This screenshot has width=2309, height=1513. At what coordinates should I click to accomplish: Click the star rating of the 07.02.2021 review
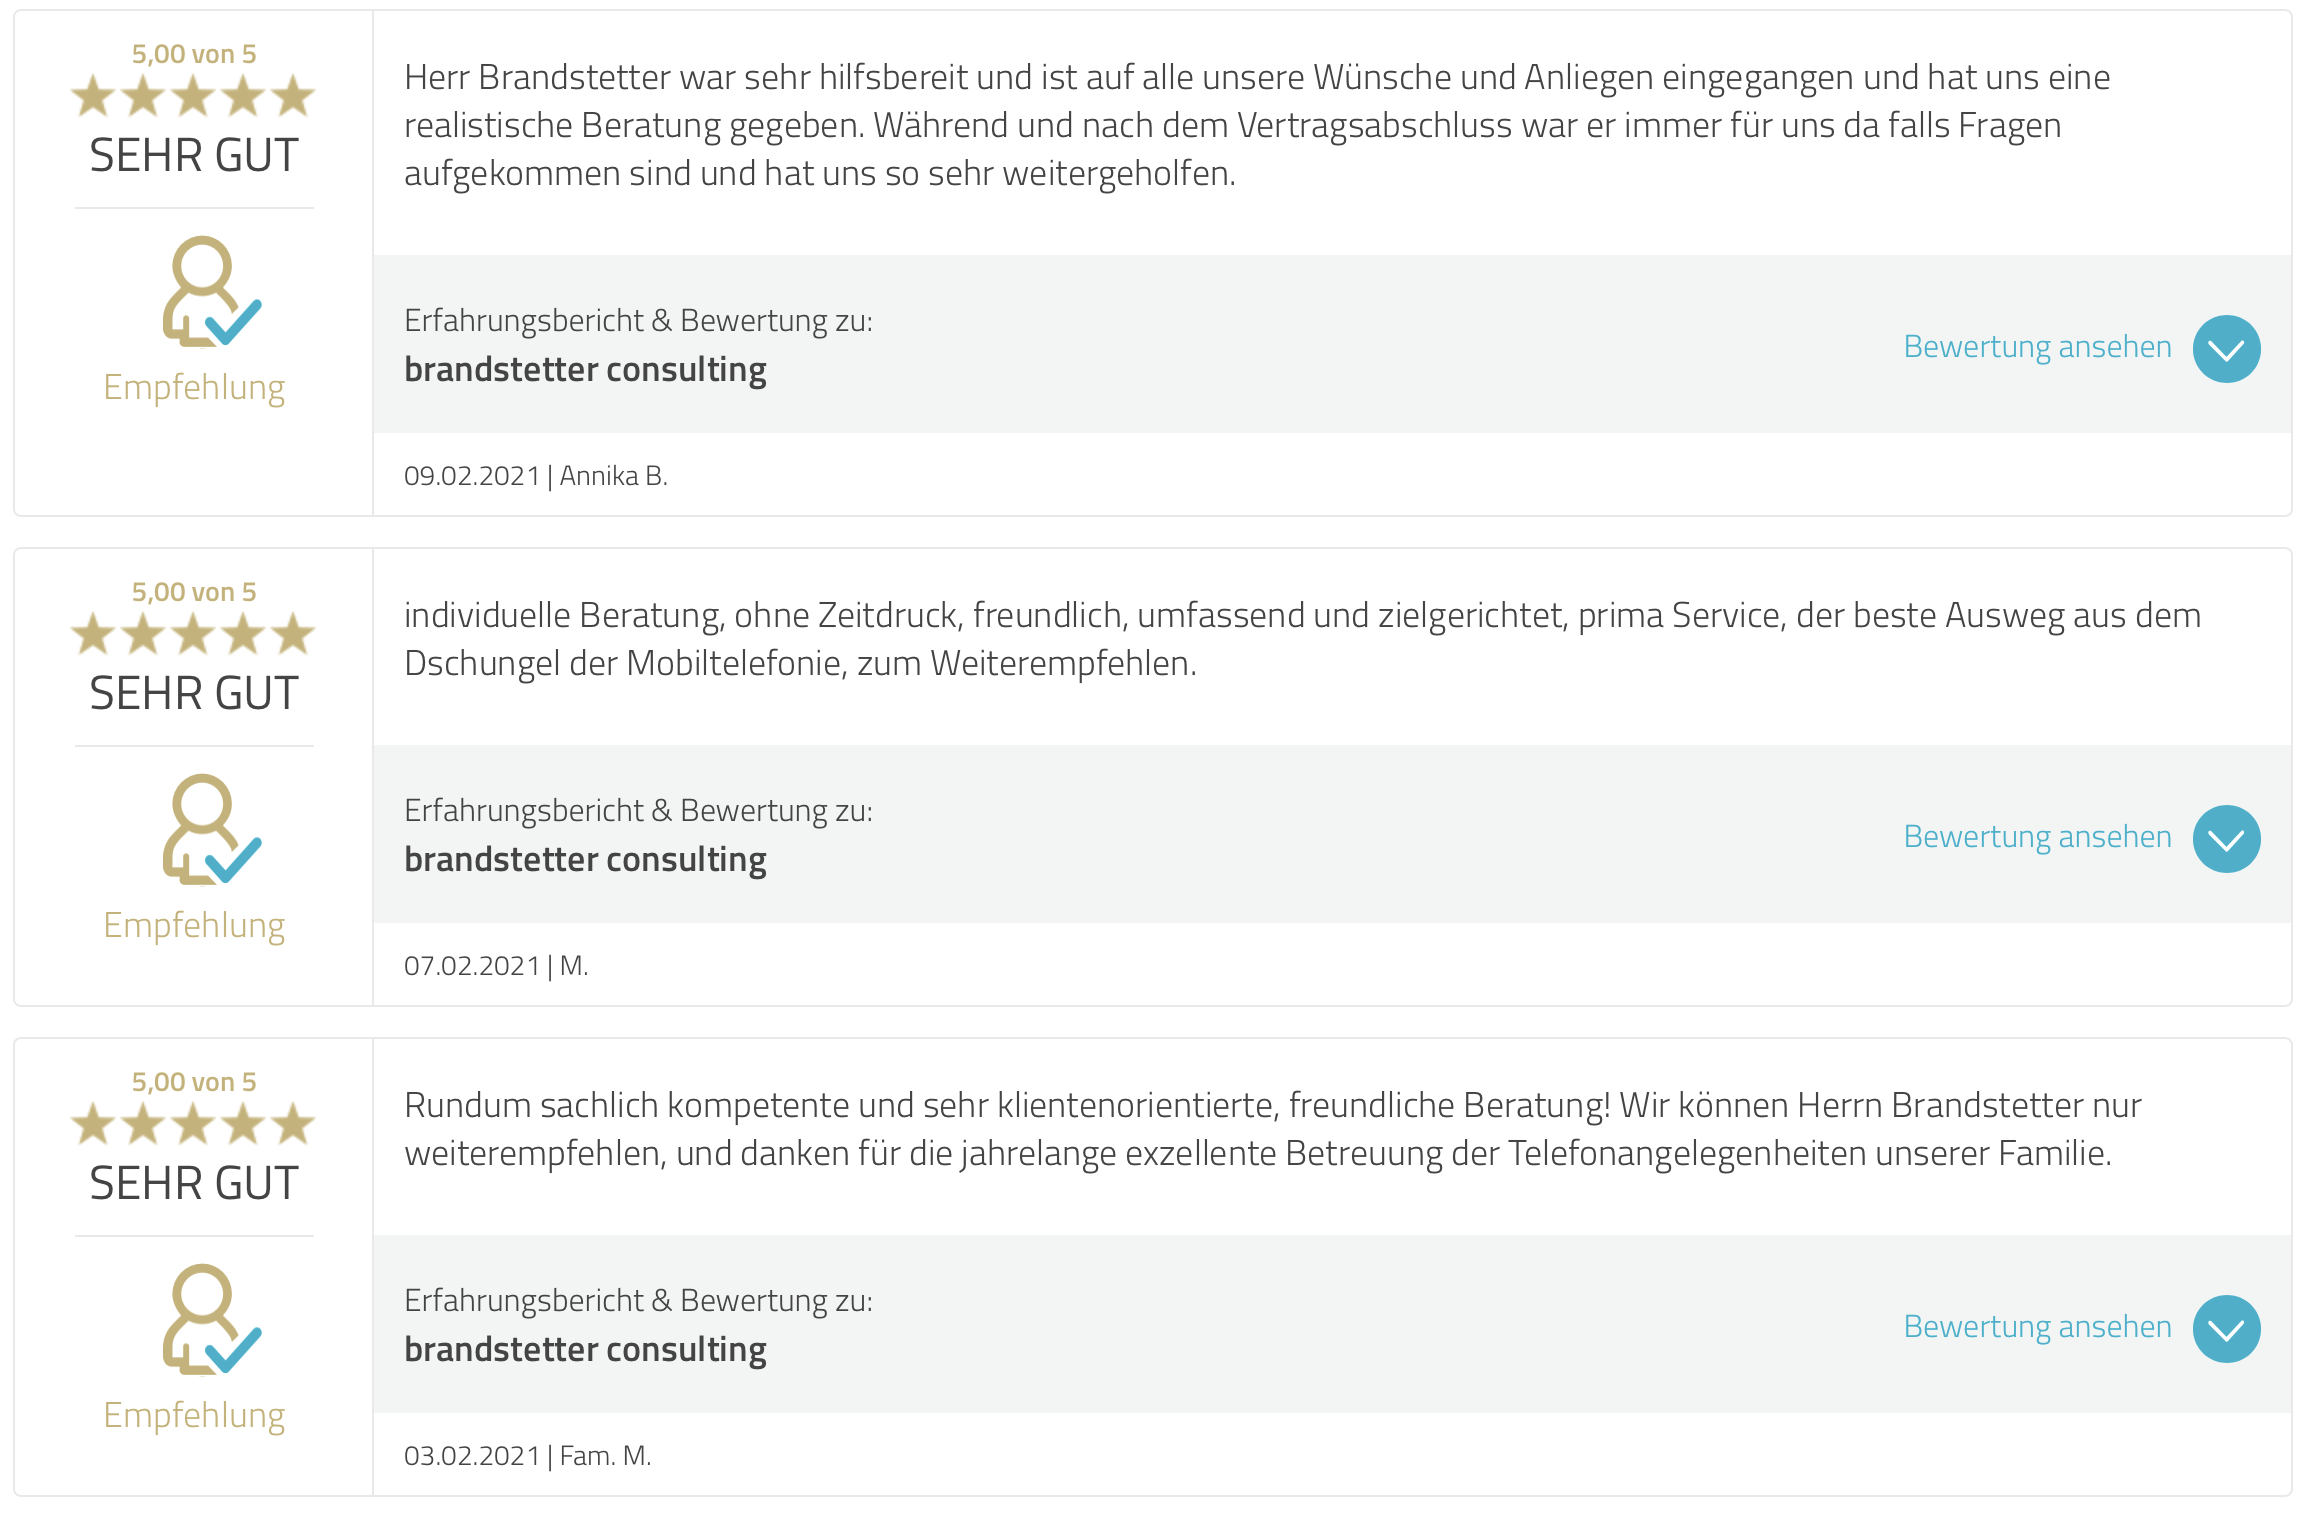[193, 635]
